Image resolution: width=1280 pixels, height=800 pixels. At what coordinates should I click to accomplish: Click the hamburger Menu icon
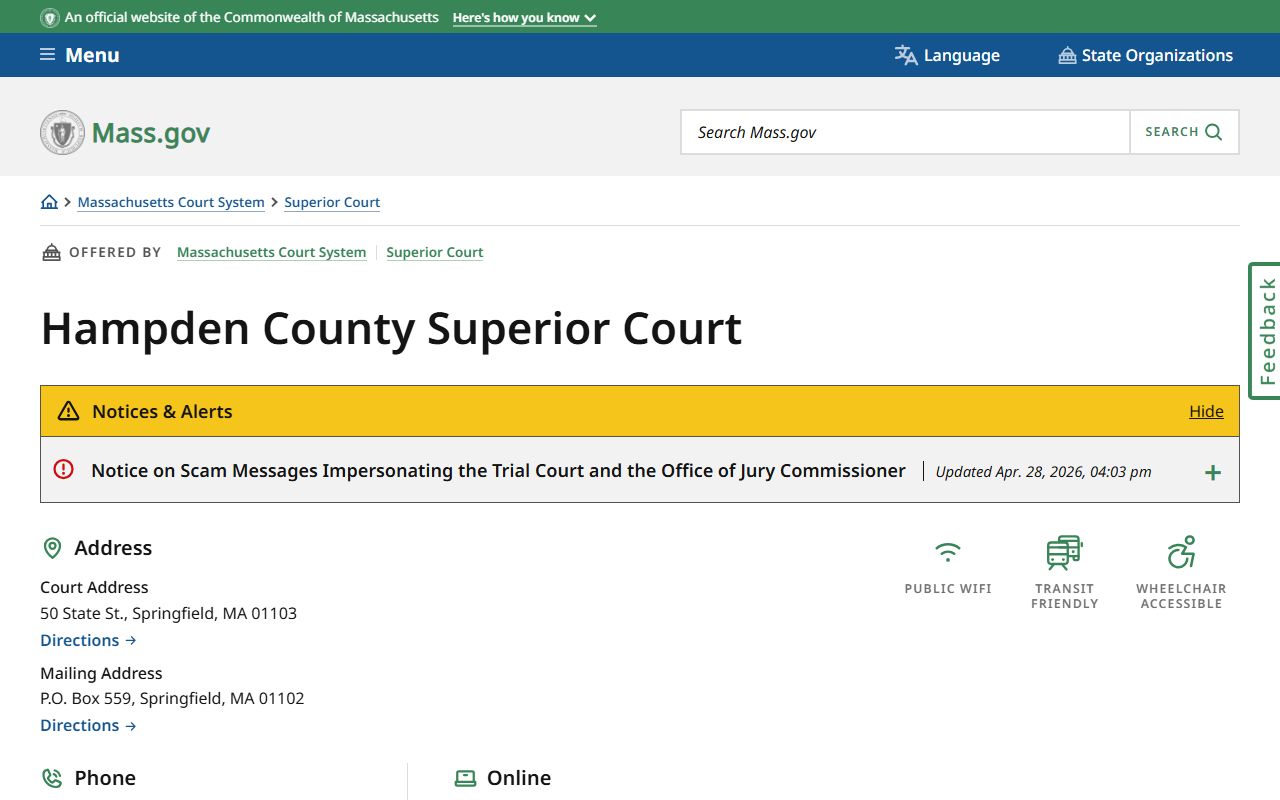(x=47, y=55)
